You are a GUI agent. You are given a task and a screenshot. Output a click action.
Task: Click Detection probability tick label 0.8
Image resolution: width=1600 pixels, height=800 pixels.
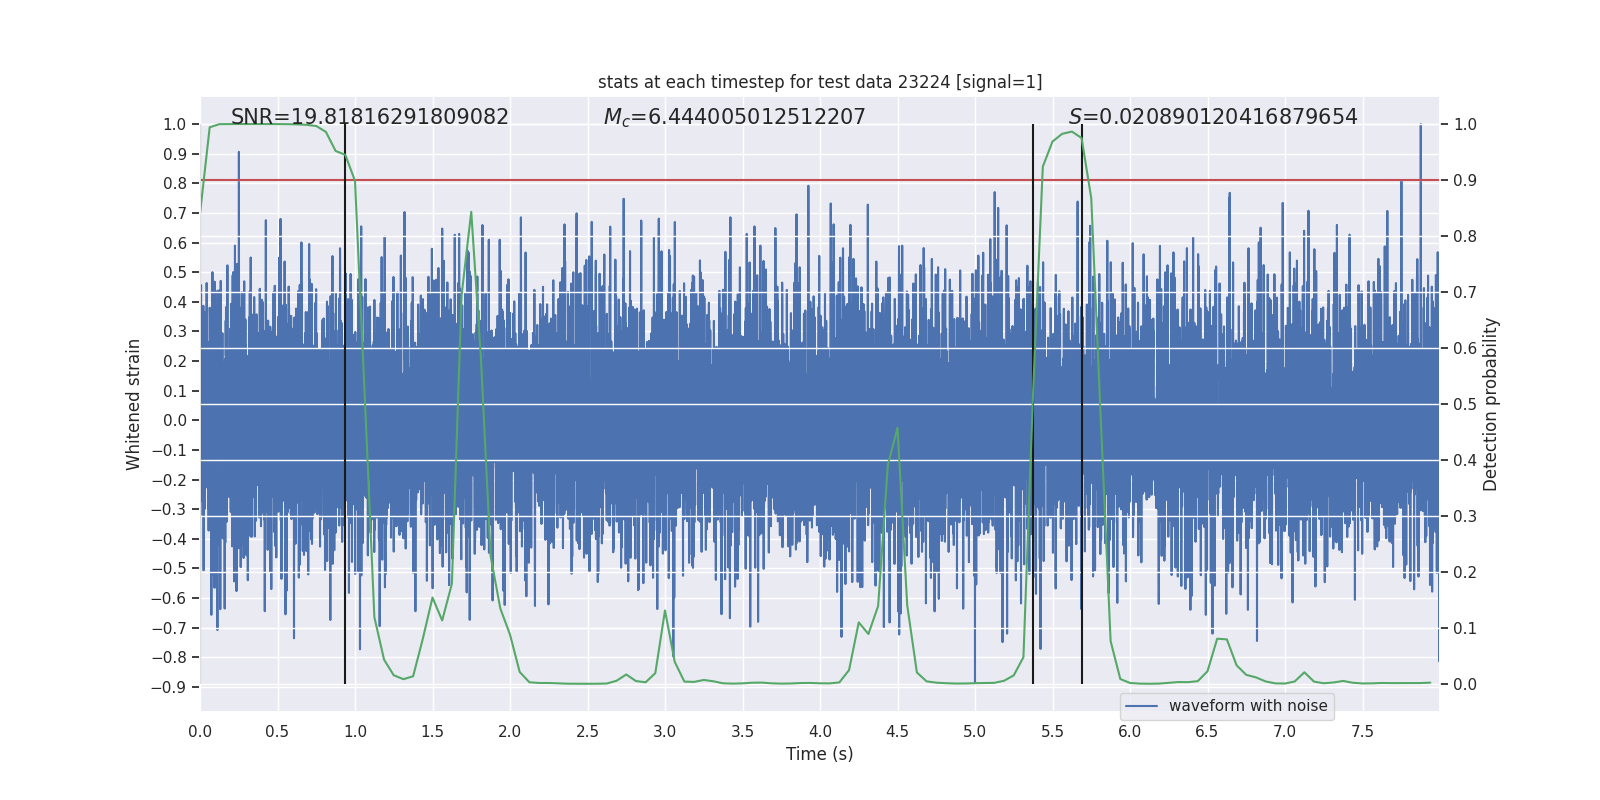tap(1465, 236)
